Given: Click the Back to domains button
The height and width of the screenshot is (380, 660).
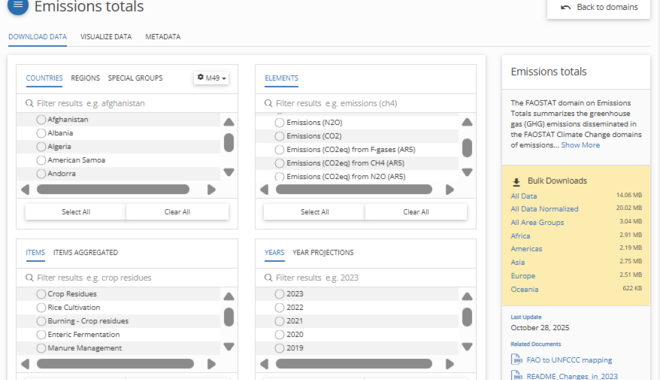Looking at the screenshot, I should point(599,8).
